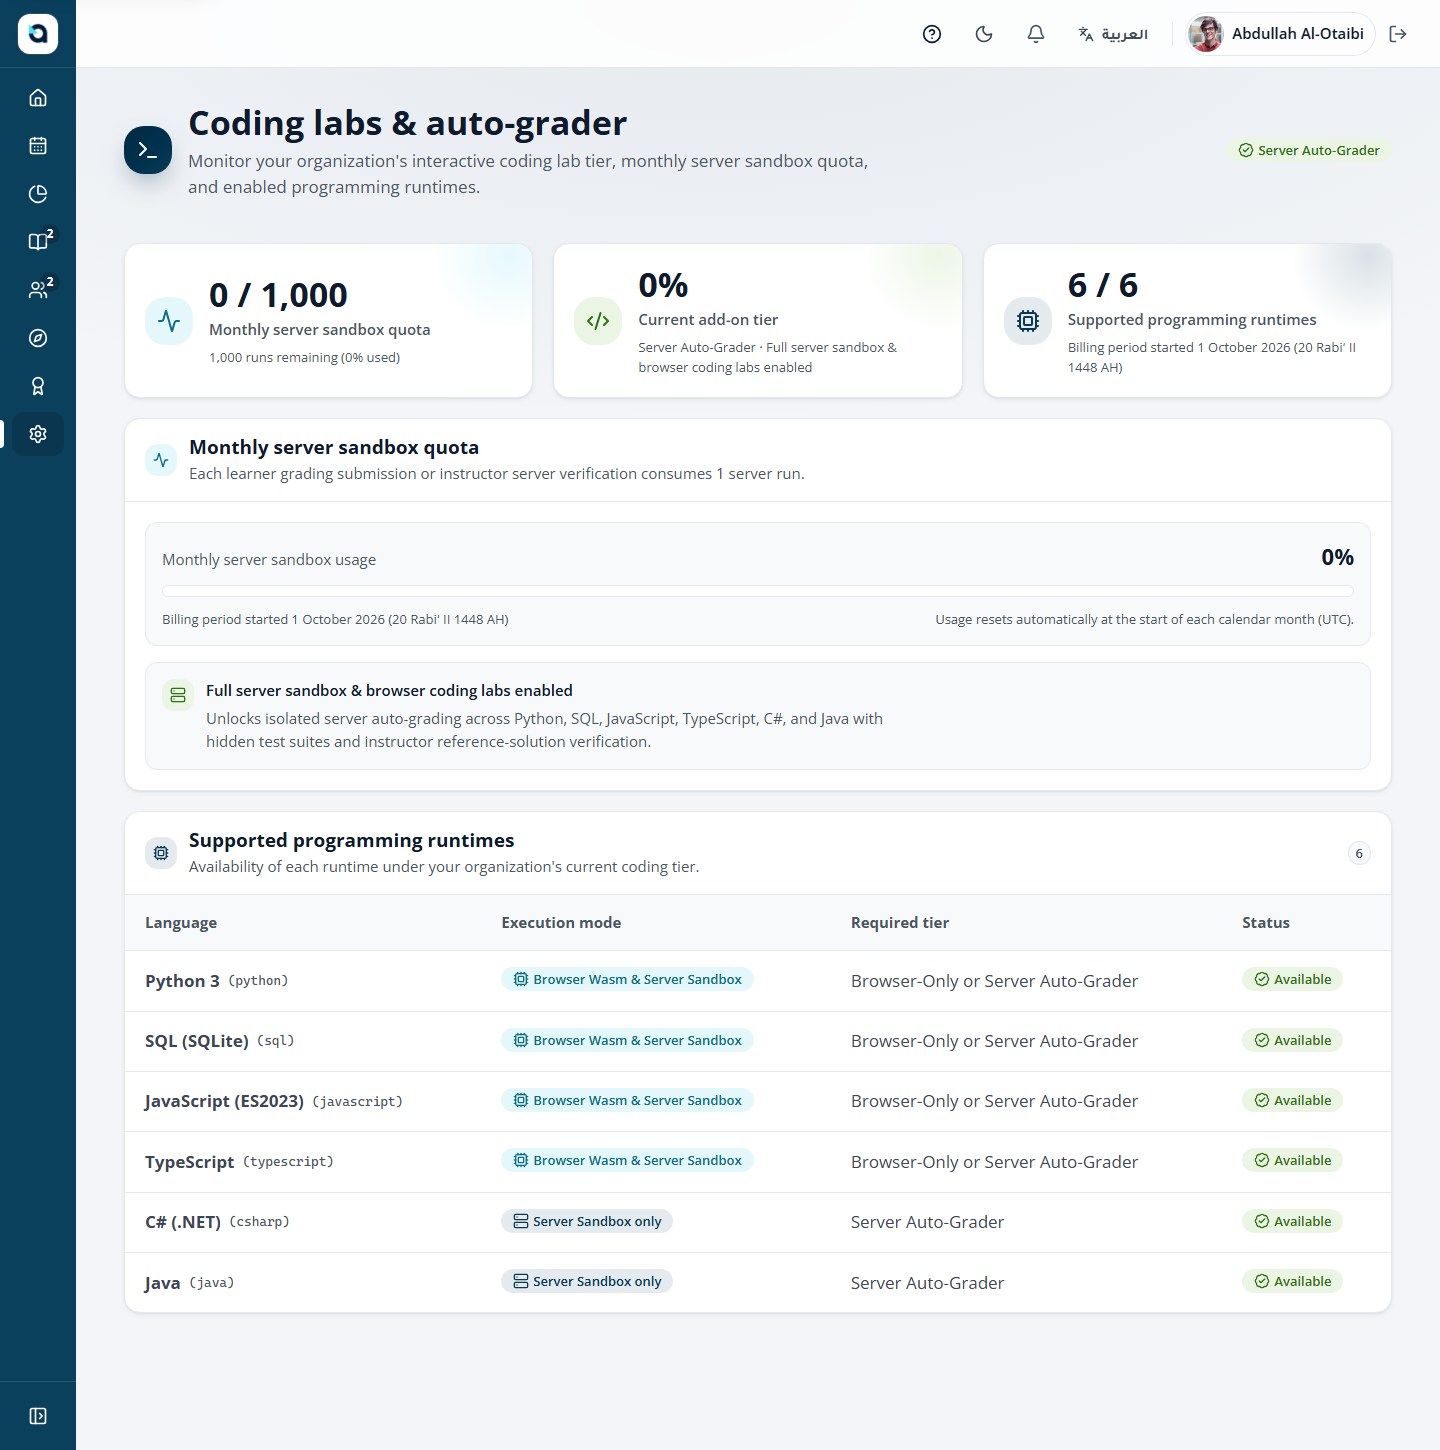Click the runtime count badge showing 6
1440x1450 pixels.
coord(1358,853)
